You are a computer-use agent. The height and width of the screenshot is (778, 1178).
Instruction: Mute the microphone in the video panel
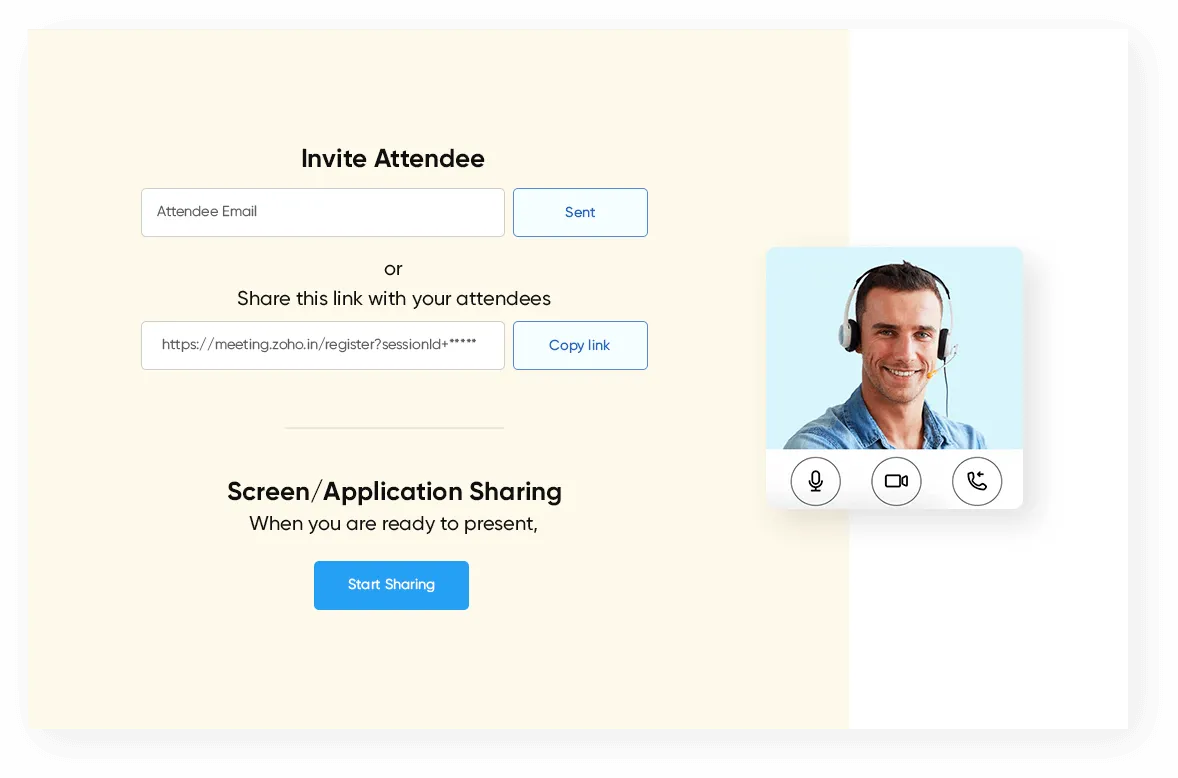coord(815,481)
